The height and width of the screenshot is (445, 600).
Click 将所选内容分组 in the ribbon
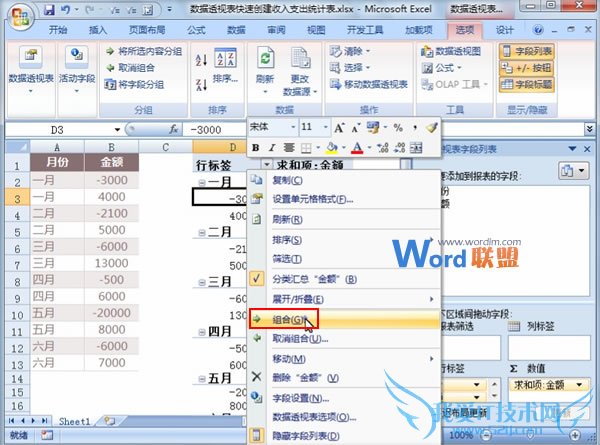(144, 51)
